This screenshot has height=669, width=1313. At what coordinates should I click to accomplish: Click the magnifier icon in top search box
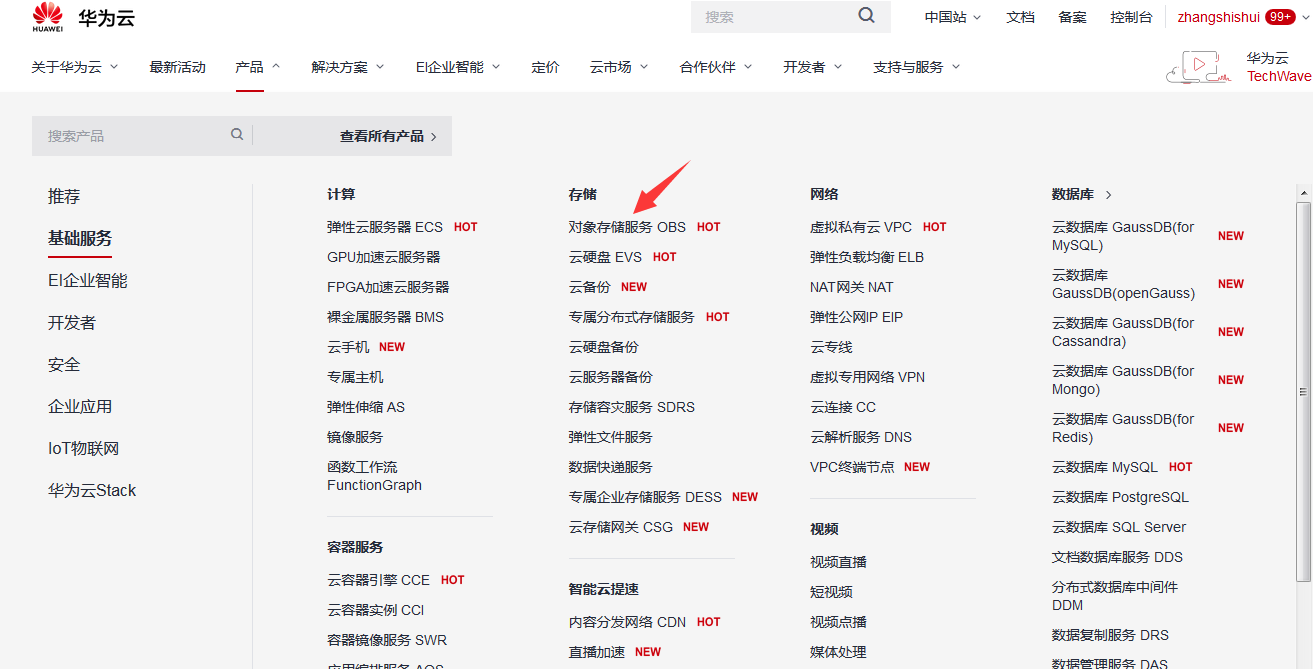coord(867,16)
